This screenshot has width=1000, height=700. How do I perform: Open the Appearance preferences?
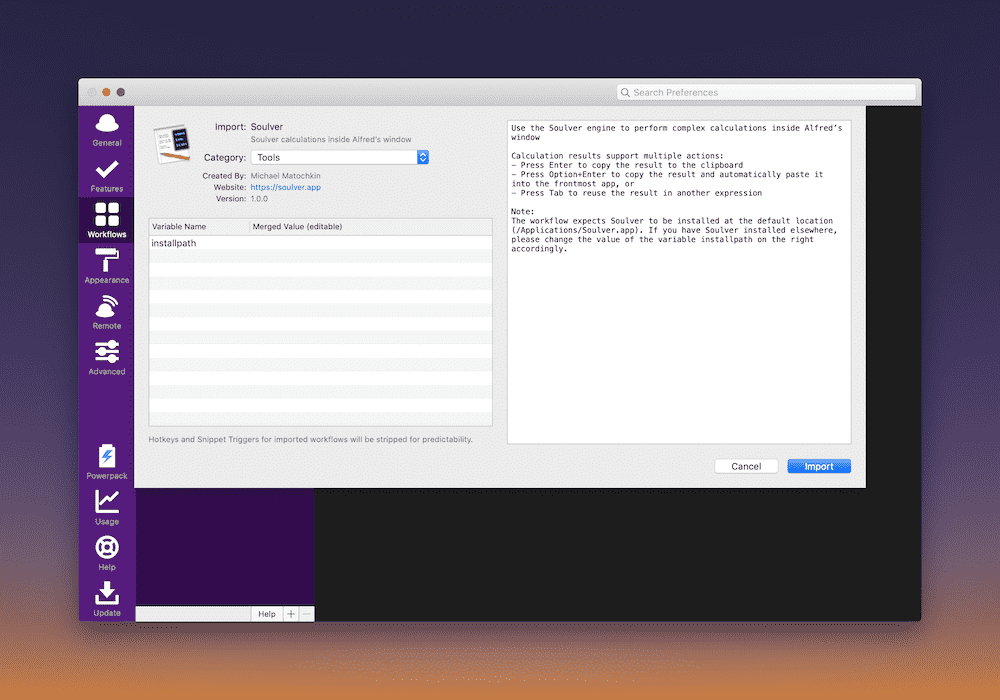[x=107, y=266]
